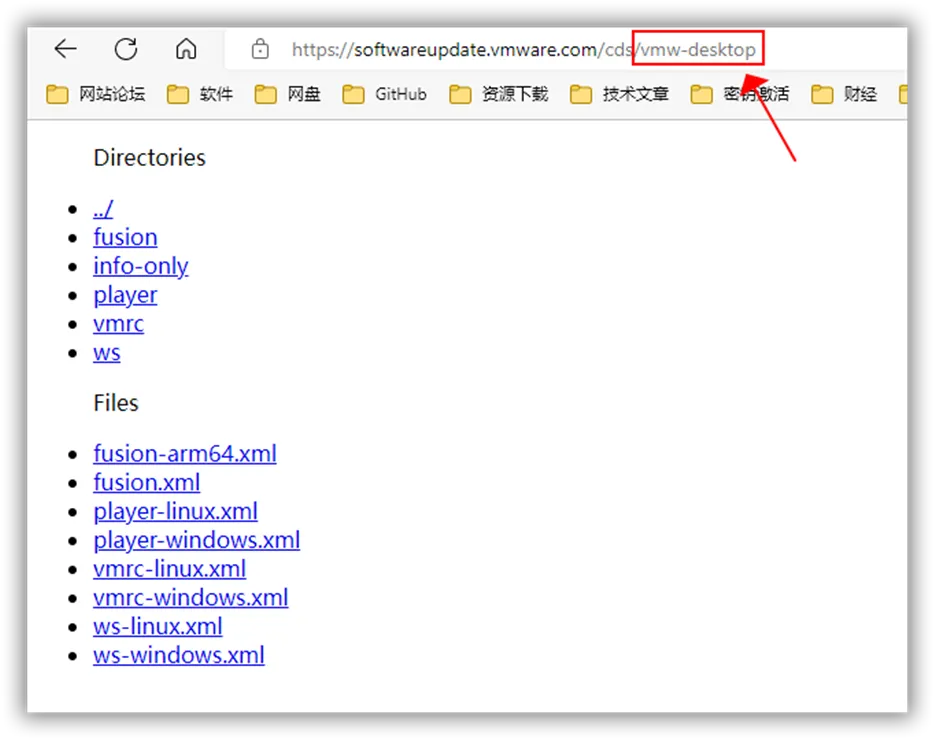The width and height of the screenshot is (935, 740).
Task: Expand the 技术文章 bookmark folder
Action: (x=620, y=94)
